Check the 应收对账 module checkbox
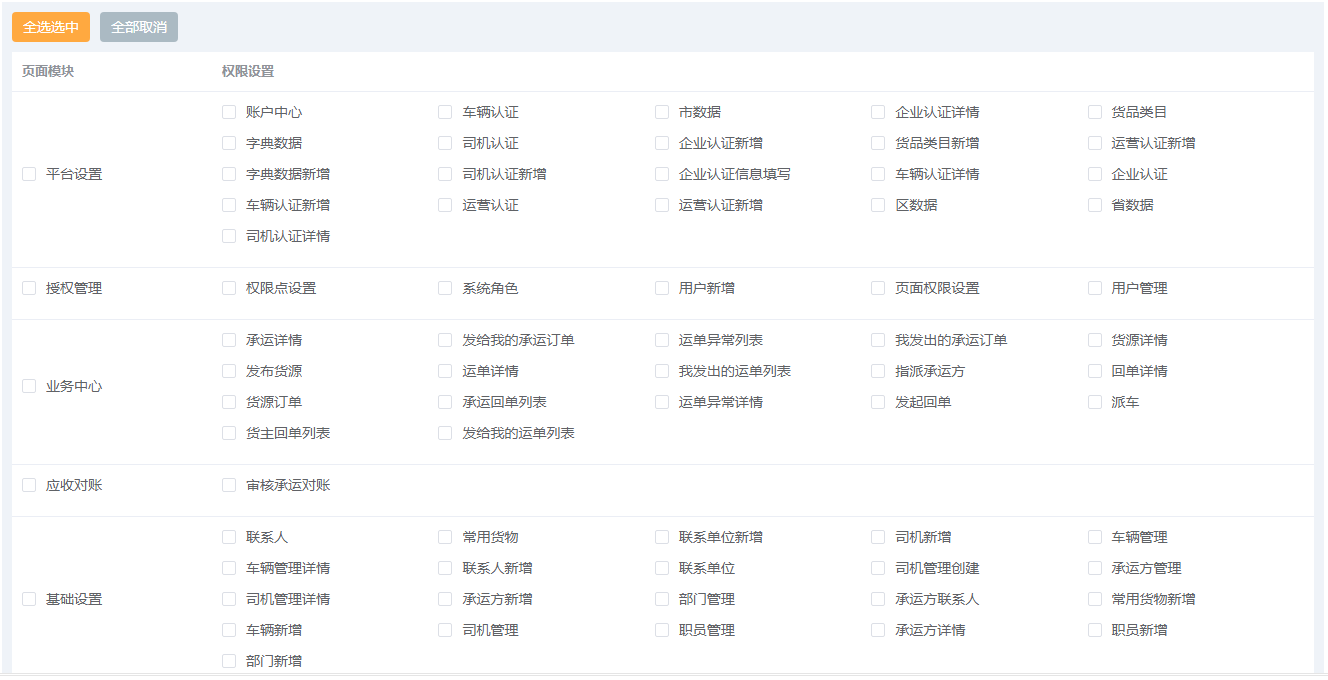This screenshot has width=1328, height=680. pos(29,485)
